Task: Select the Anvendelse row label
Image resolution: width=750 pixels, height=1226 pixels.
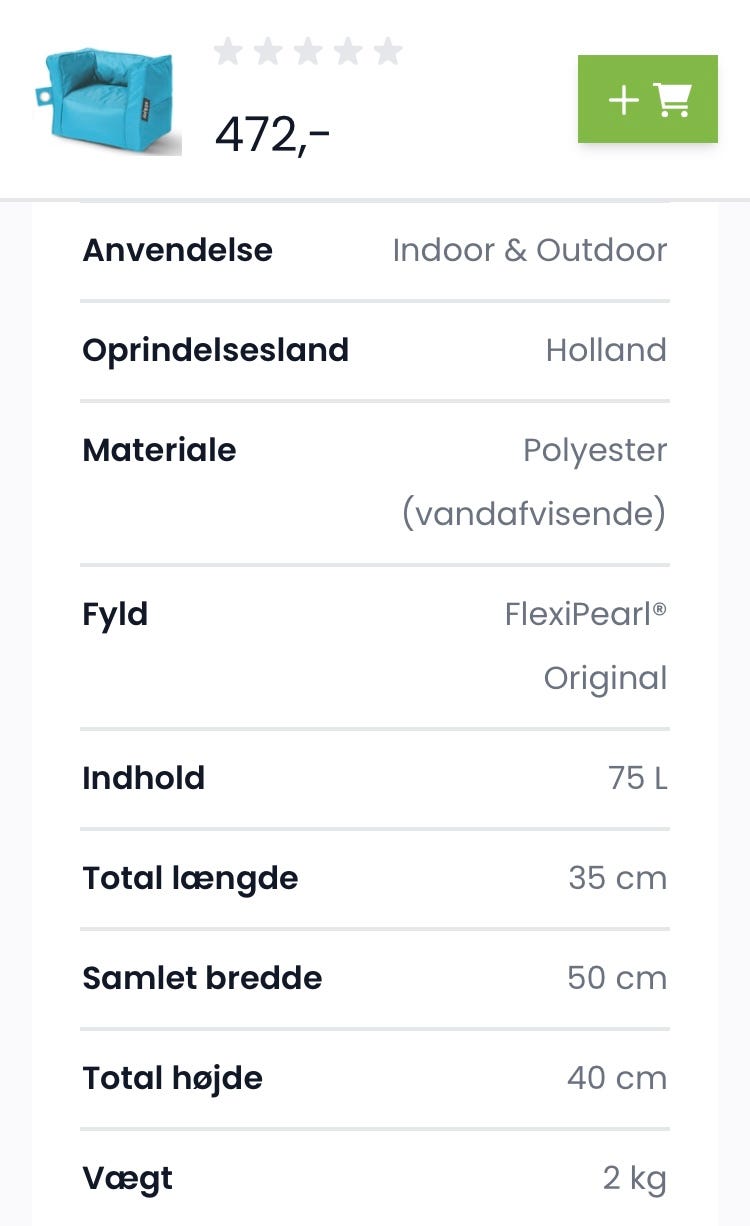Action: point(177,250)
